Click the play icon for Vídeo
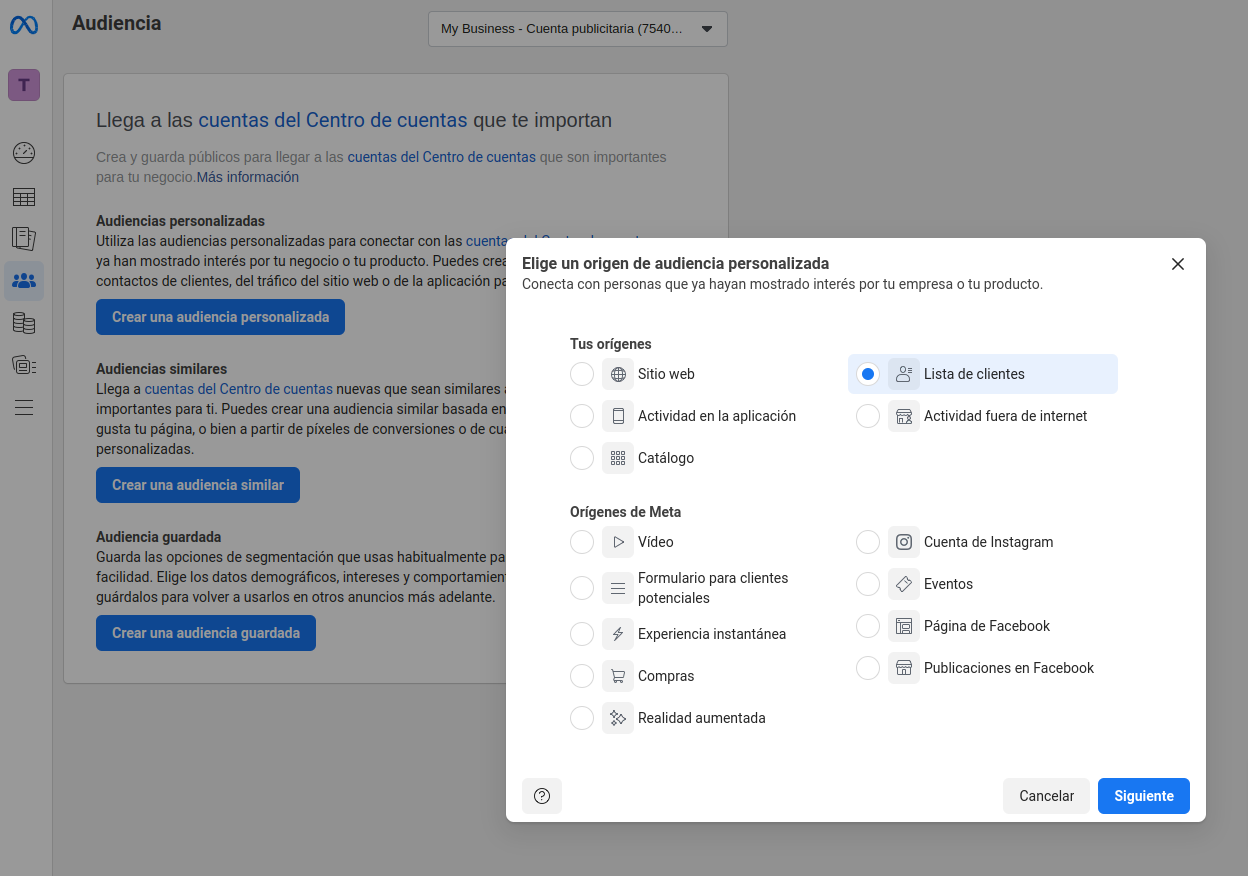This screenshot has width=1248, height=876. [618, 542]
